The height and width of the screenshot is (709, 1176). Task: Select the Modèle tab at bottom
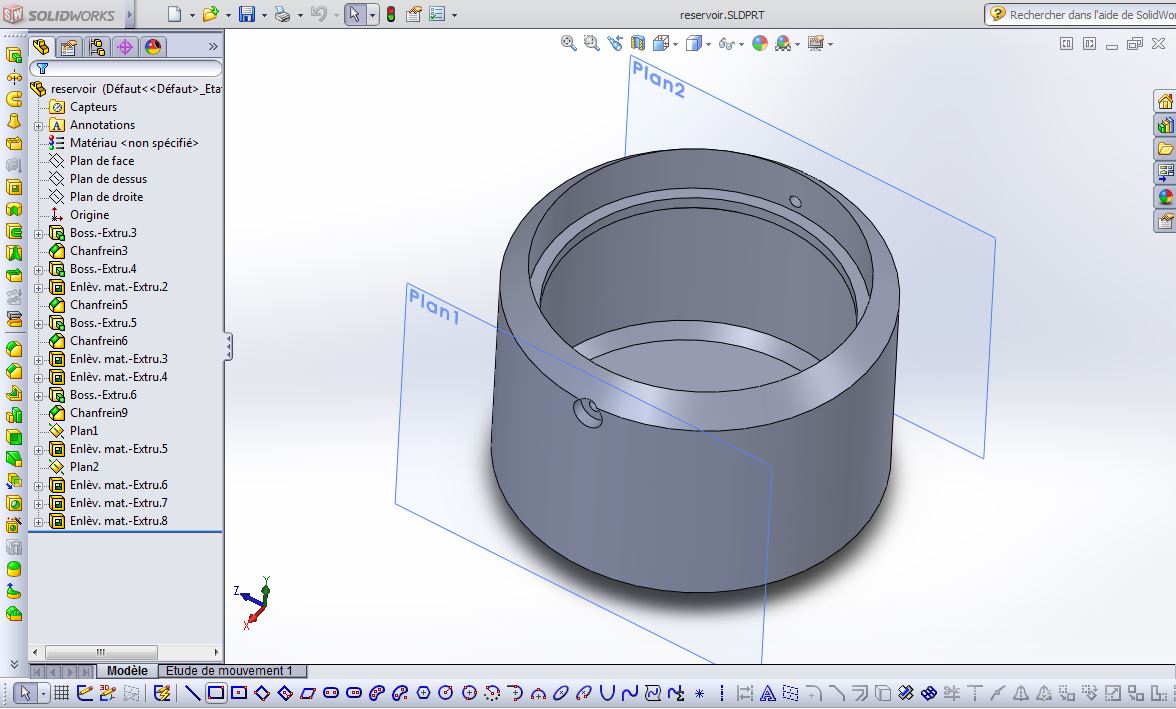[x=127, y=671]
